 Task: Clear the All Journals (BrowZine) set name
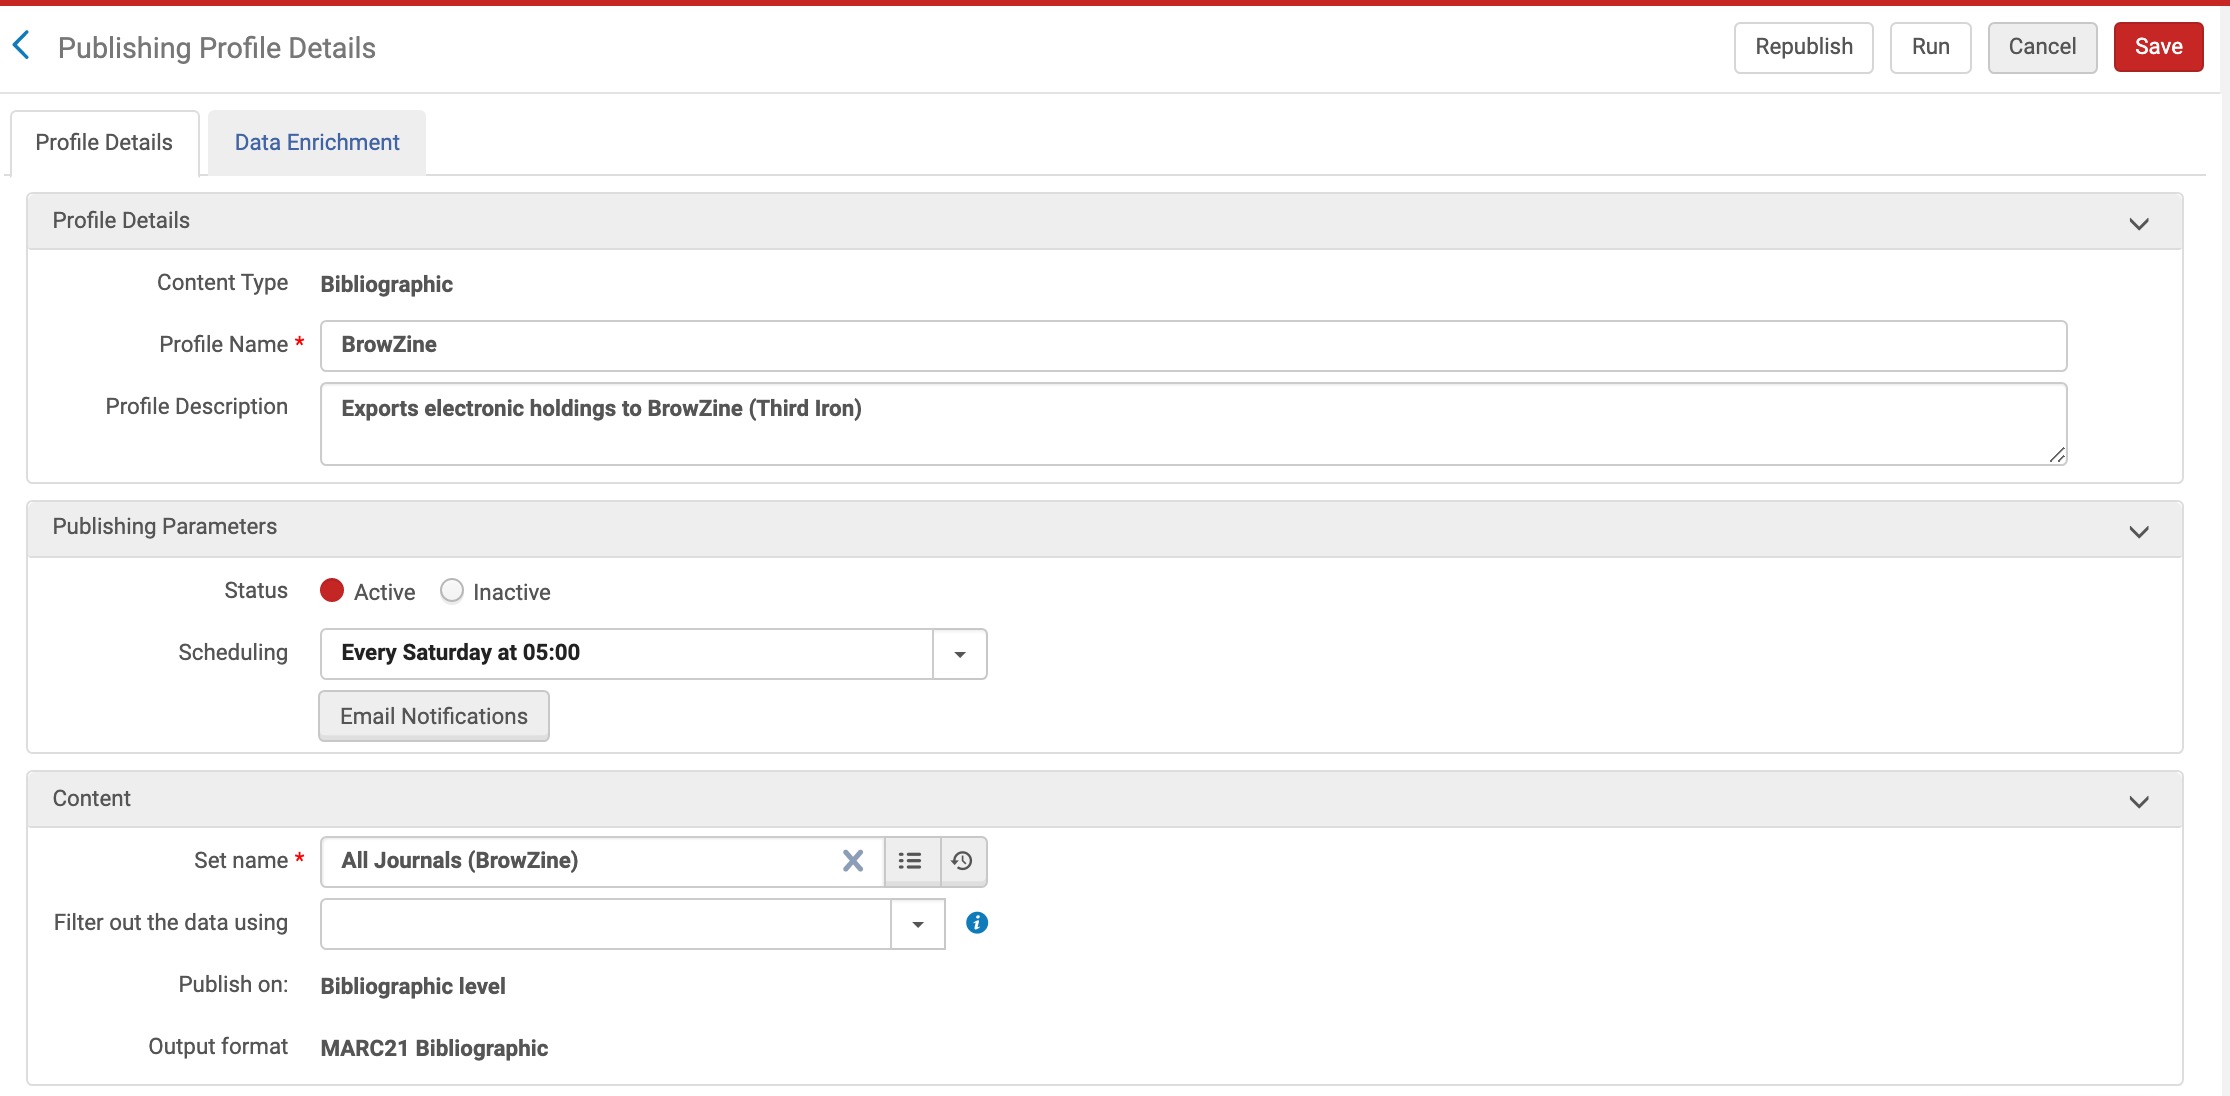(852, 861)
